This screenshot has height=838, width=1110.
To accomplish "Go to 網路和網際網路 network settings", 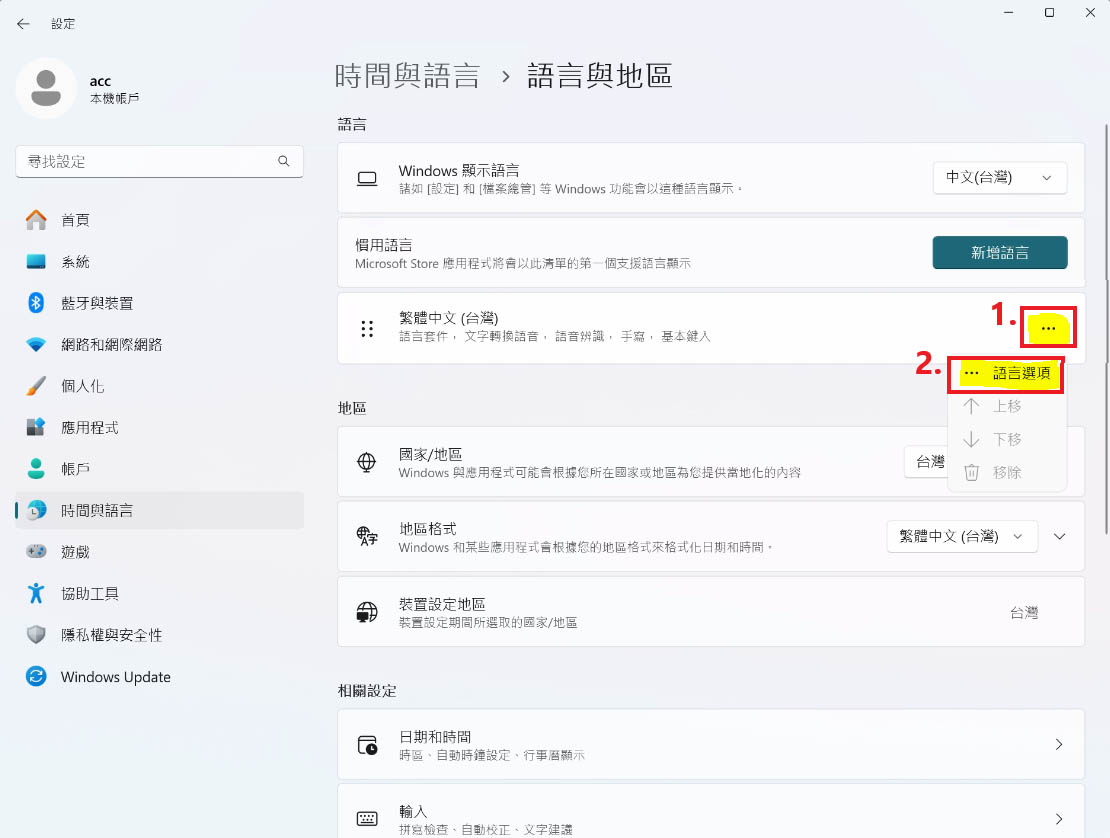I will pos(111,345).
